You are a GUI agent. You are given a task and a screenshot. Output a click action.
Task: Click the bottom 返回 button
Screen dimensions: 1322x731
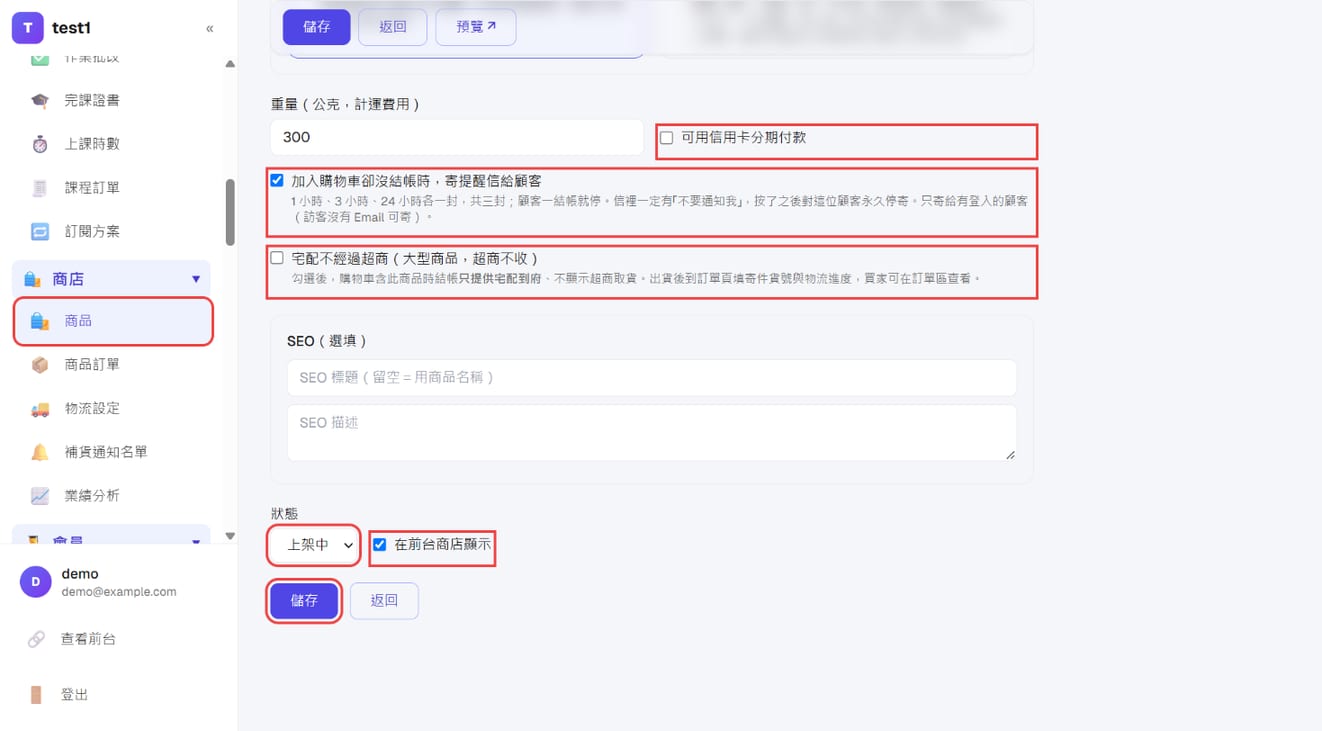pyautogui.click(x=384, y=601)
